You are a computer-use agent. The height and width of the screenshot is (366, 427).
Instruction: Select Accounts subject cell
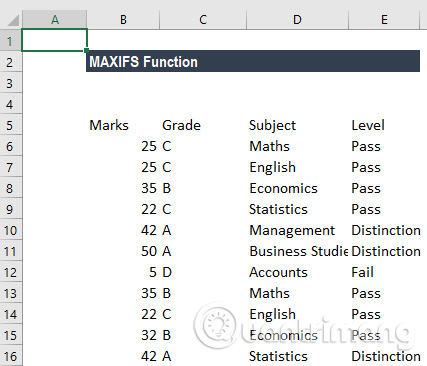tap(297, 272)
